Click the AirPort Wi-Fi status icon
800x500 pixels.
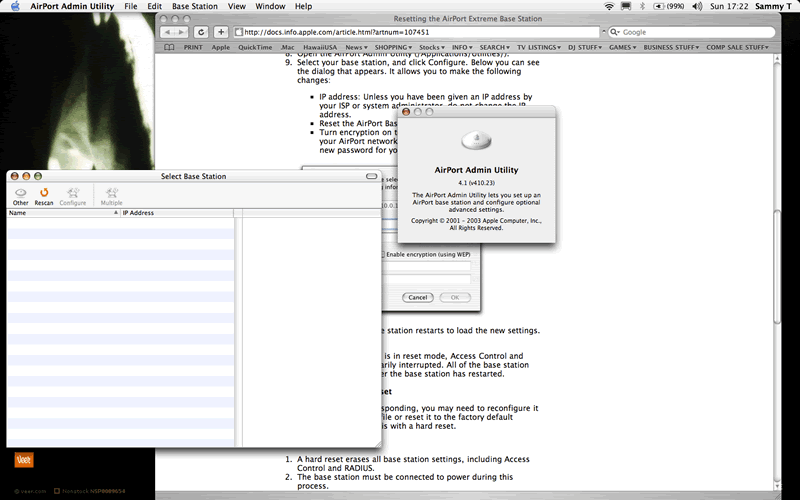coord(609,6)
